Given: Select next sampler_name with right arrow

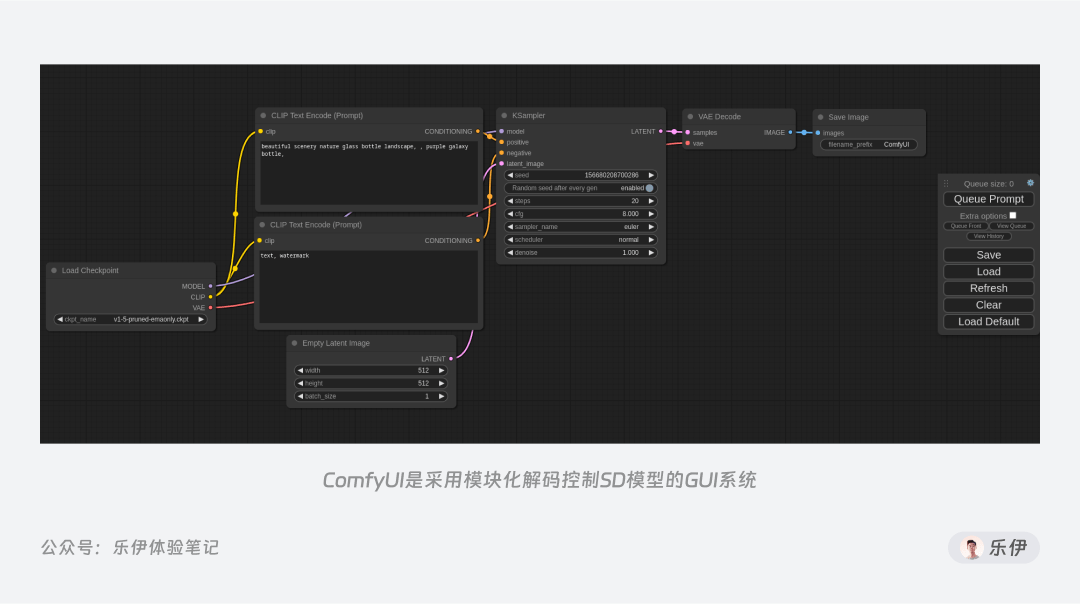Looking at the screenshot, I should coord(651,227).
